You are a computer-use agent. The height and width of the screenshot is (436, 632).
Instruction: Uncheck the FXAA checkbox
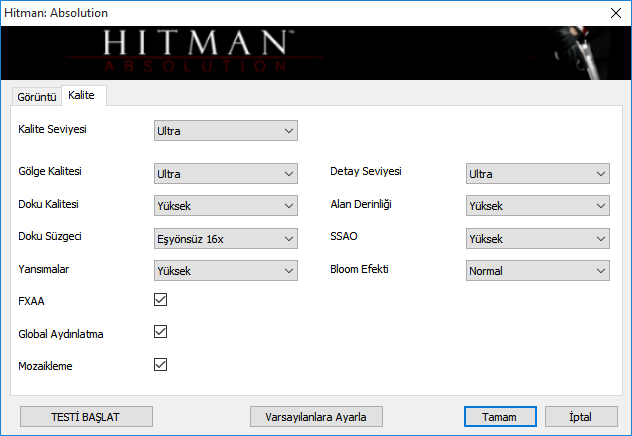[x=160, y=299]
